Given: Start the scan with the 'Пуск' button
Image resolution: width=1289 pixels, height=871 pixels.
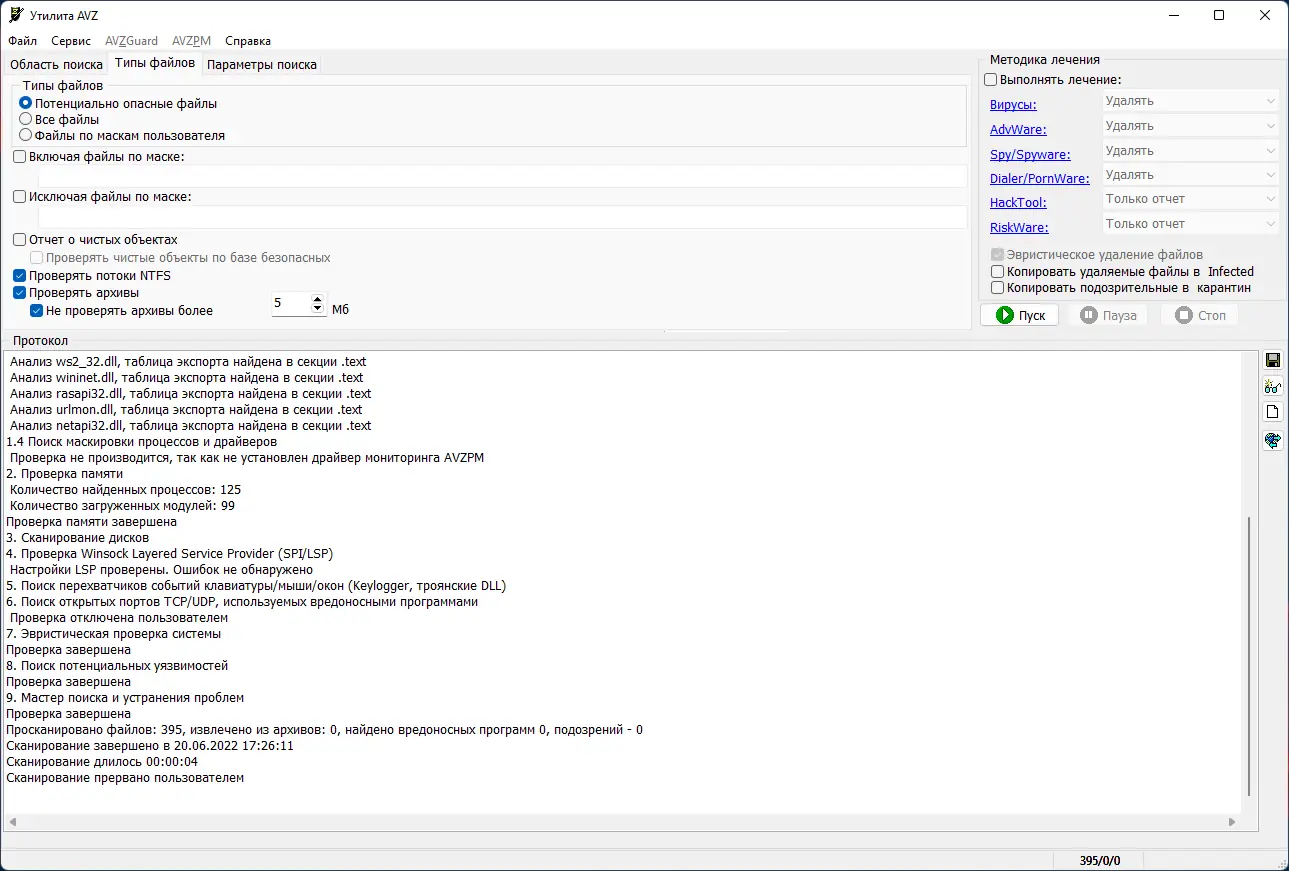Looking at the screenshot, I should click(x=1020, y=315).
